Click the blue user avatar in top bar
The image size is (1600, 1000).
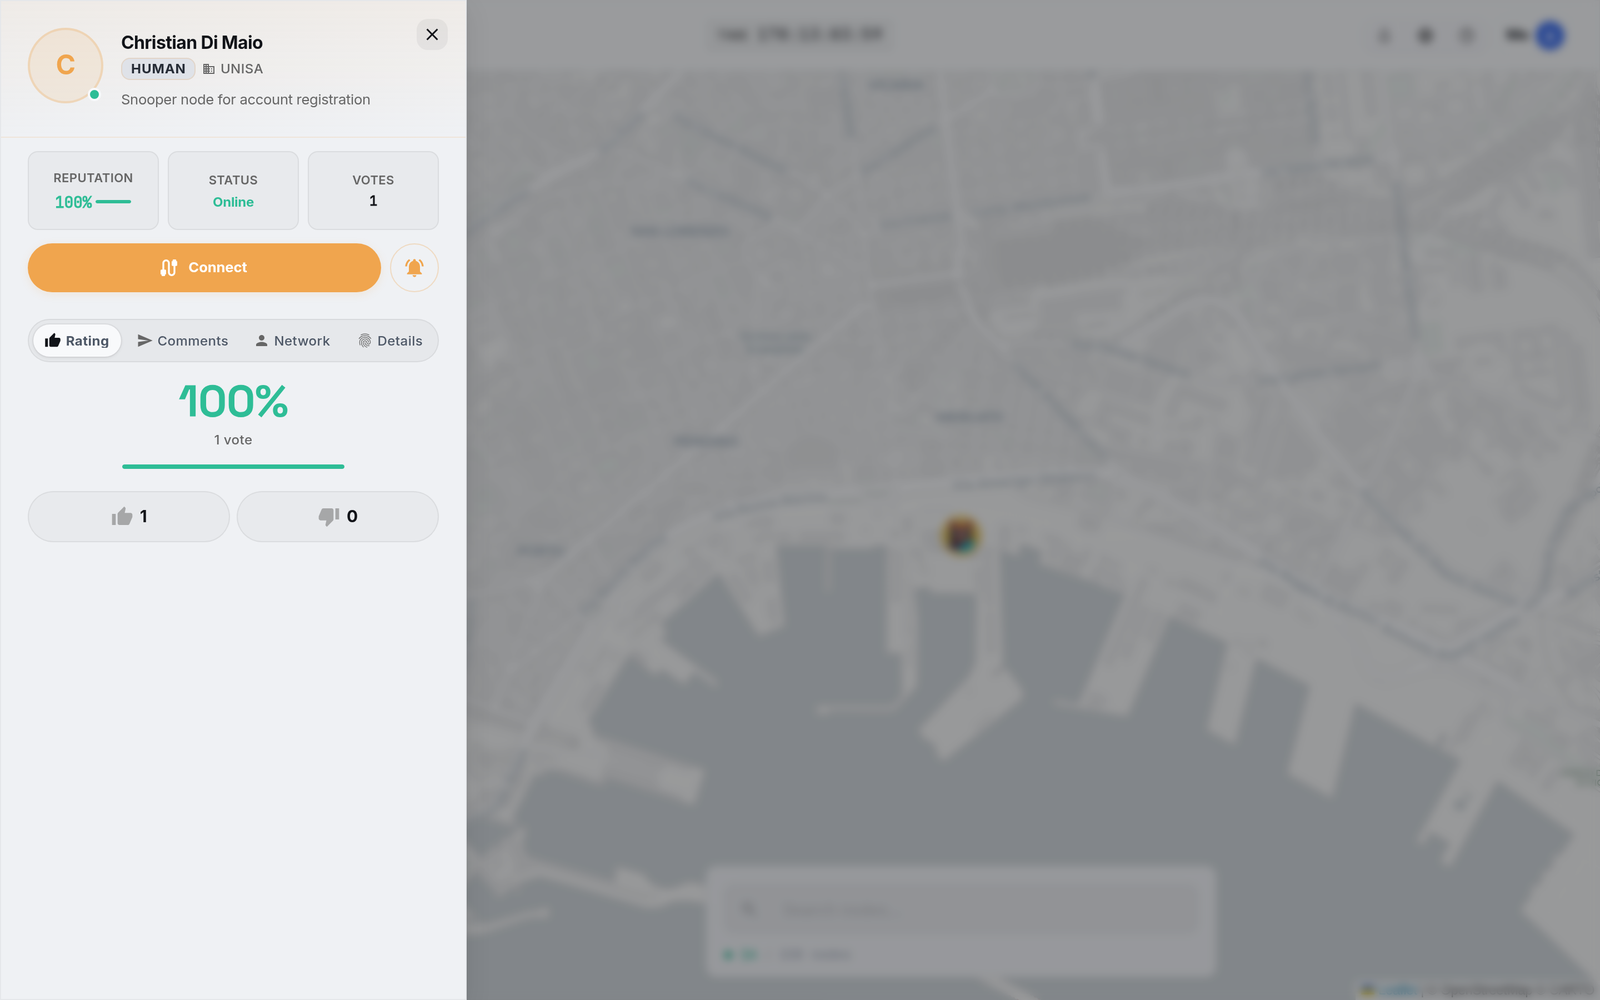tap(1550, 36)
